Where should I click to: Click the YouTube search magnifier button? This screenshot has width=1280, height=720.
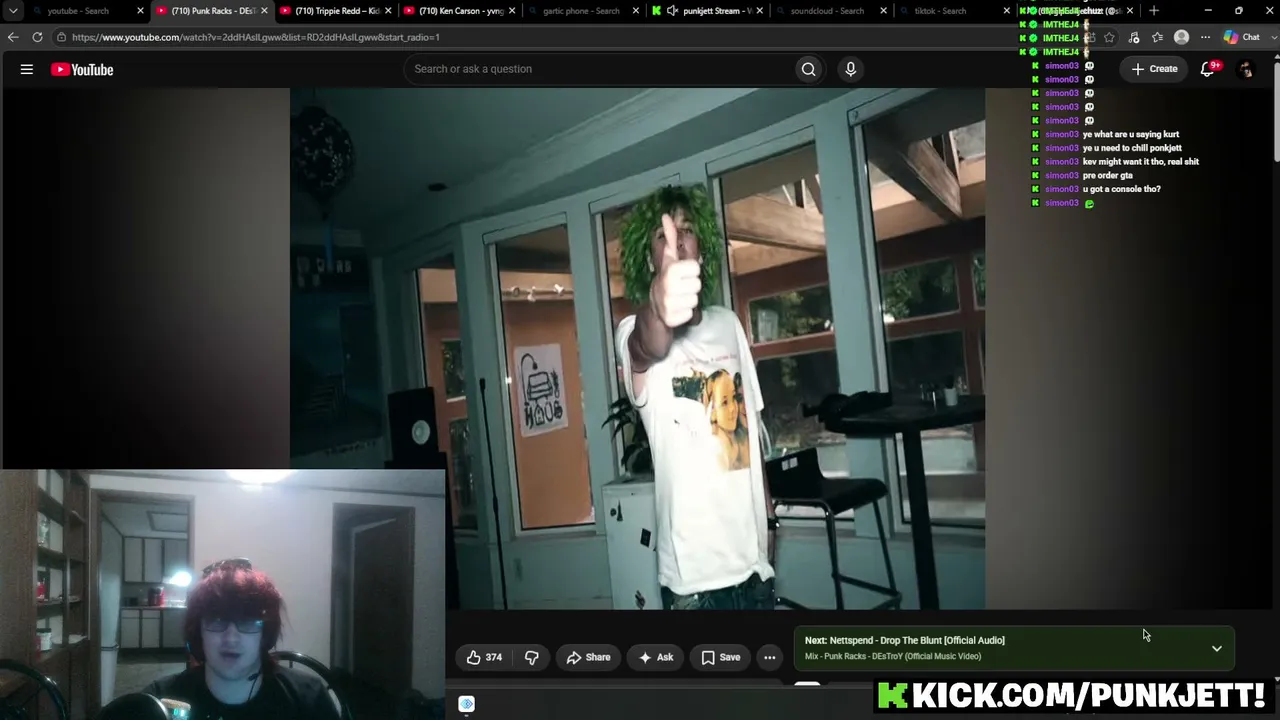[x=808, y=69]
